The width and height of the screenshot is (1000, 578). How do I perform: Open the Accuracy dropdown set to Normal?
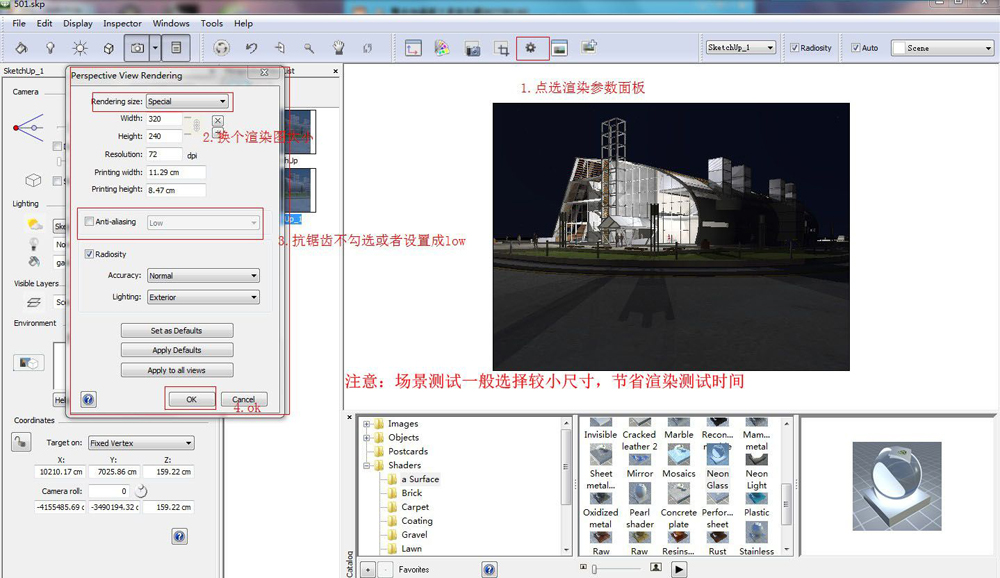203,276
